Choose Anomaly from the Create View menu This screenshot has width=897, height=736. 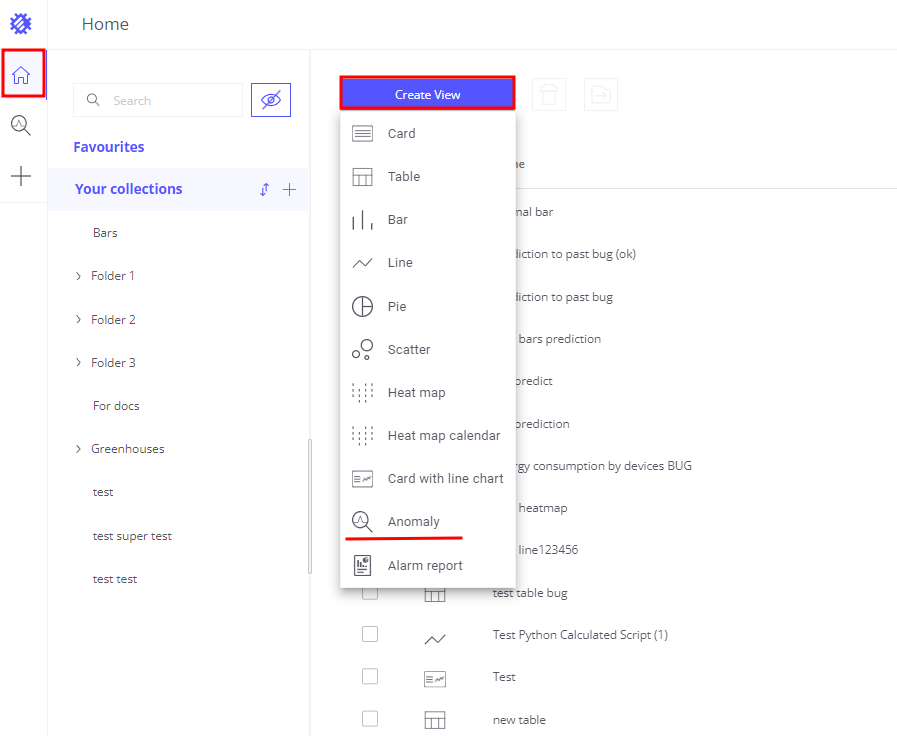click(413, 522)
